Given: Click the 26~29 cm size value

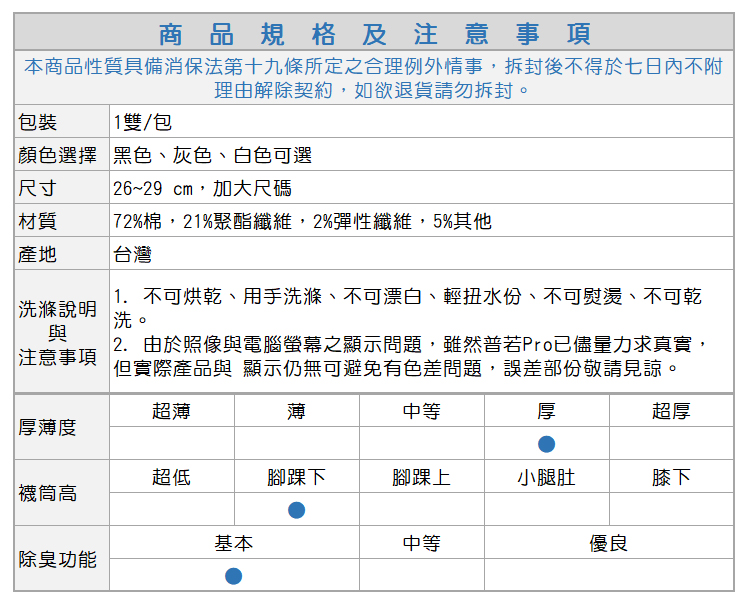Looking at the screenshot, I should 202,188.
